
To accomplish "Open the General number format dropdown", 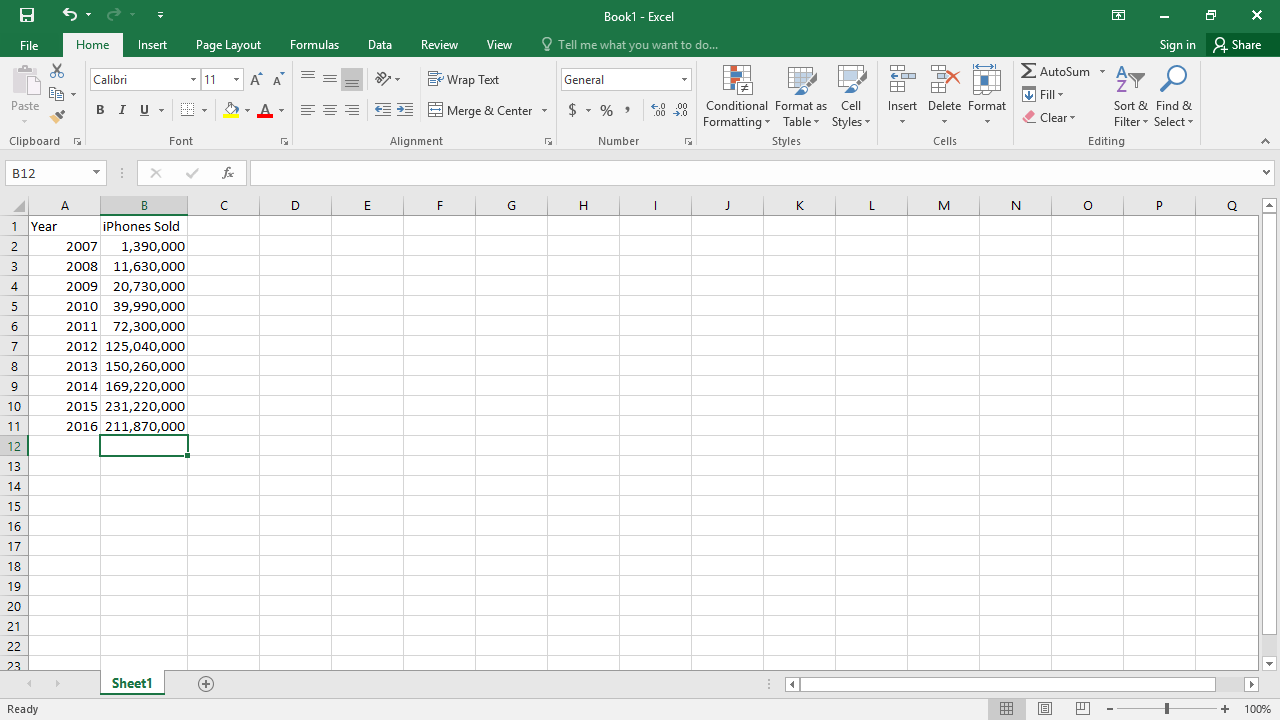I will (x=685, y=80).
